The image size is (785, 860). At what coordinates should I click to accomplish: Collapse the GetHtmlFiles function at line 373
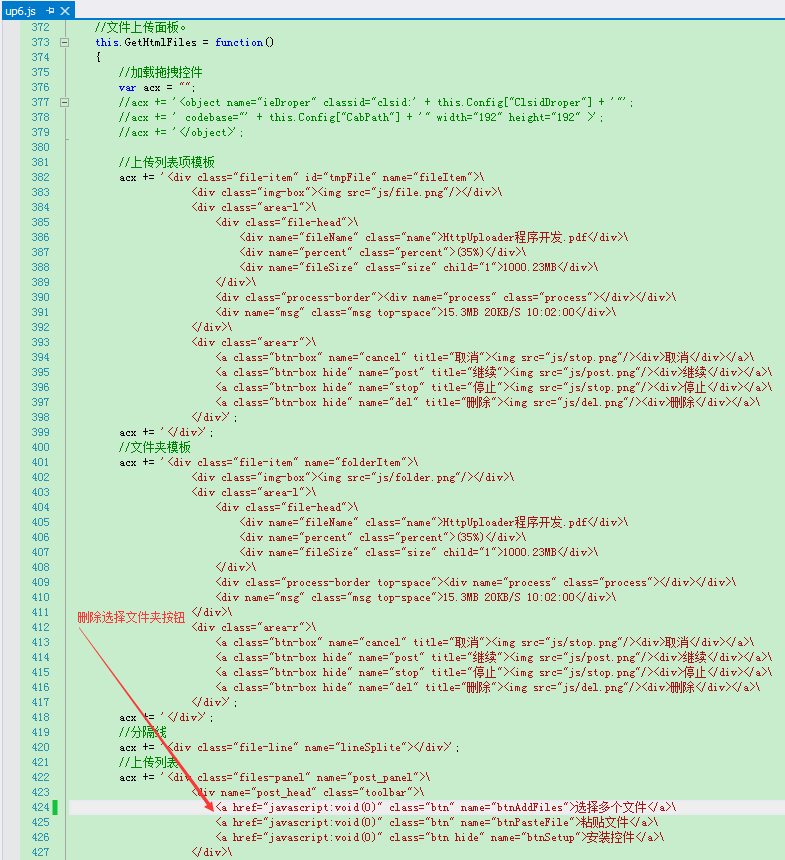[65, 42]
